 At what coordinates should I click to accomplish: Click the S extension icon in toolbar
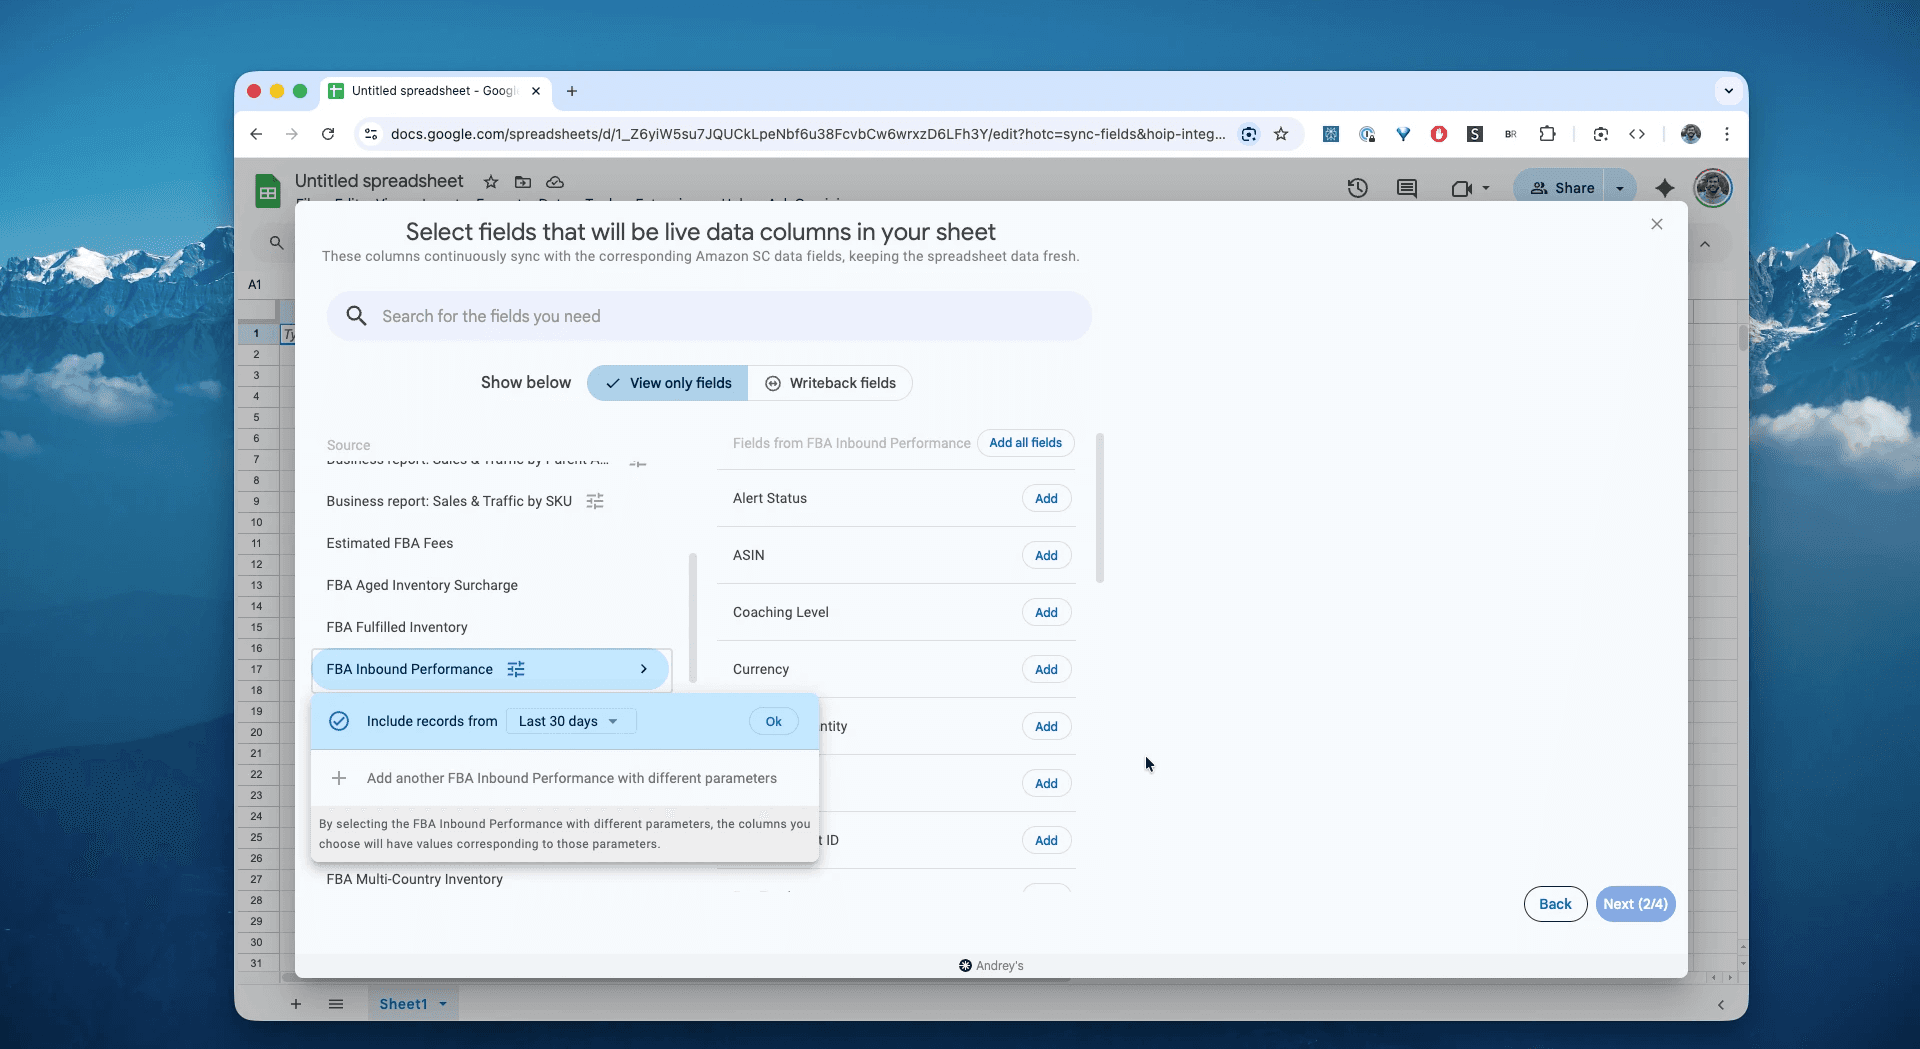pos(1475,134)
